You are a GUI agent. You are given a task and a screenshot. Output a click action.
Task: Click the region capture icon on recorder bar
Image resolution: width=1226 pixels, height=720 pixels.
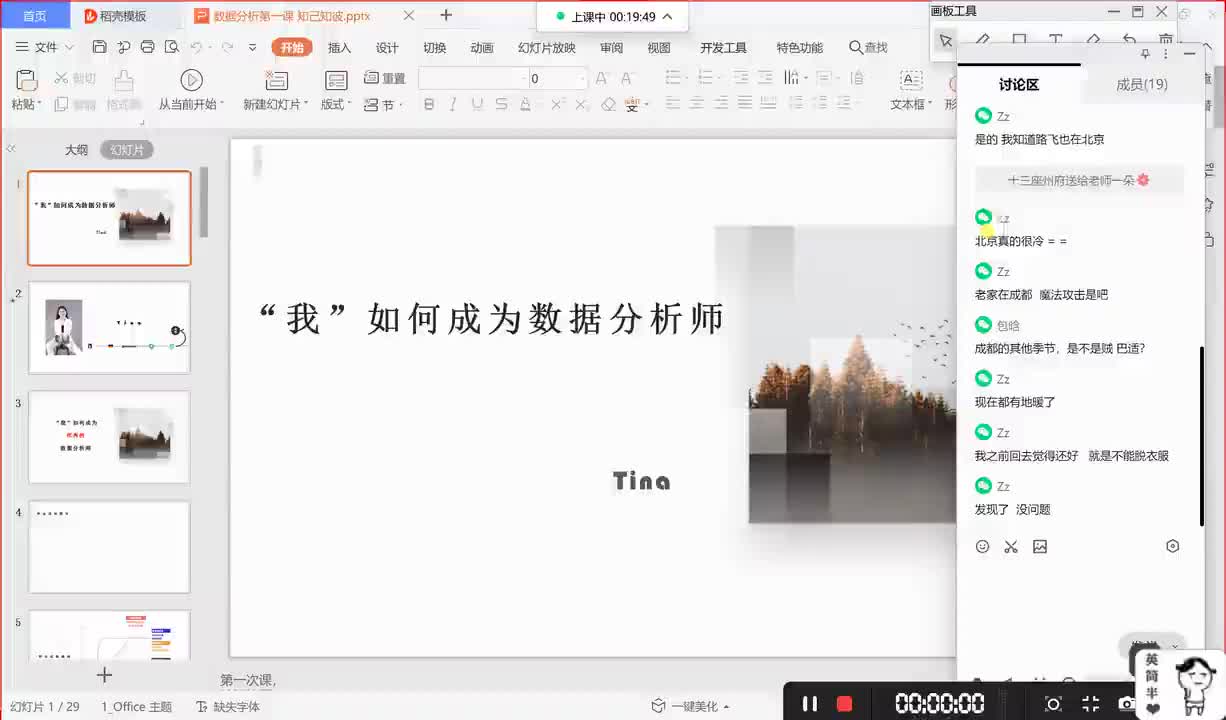tap(1053, 704)
